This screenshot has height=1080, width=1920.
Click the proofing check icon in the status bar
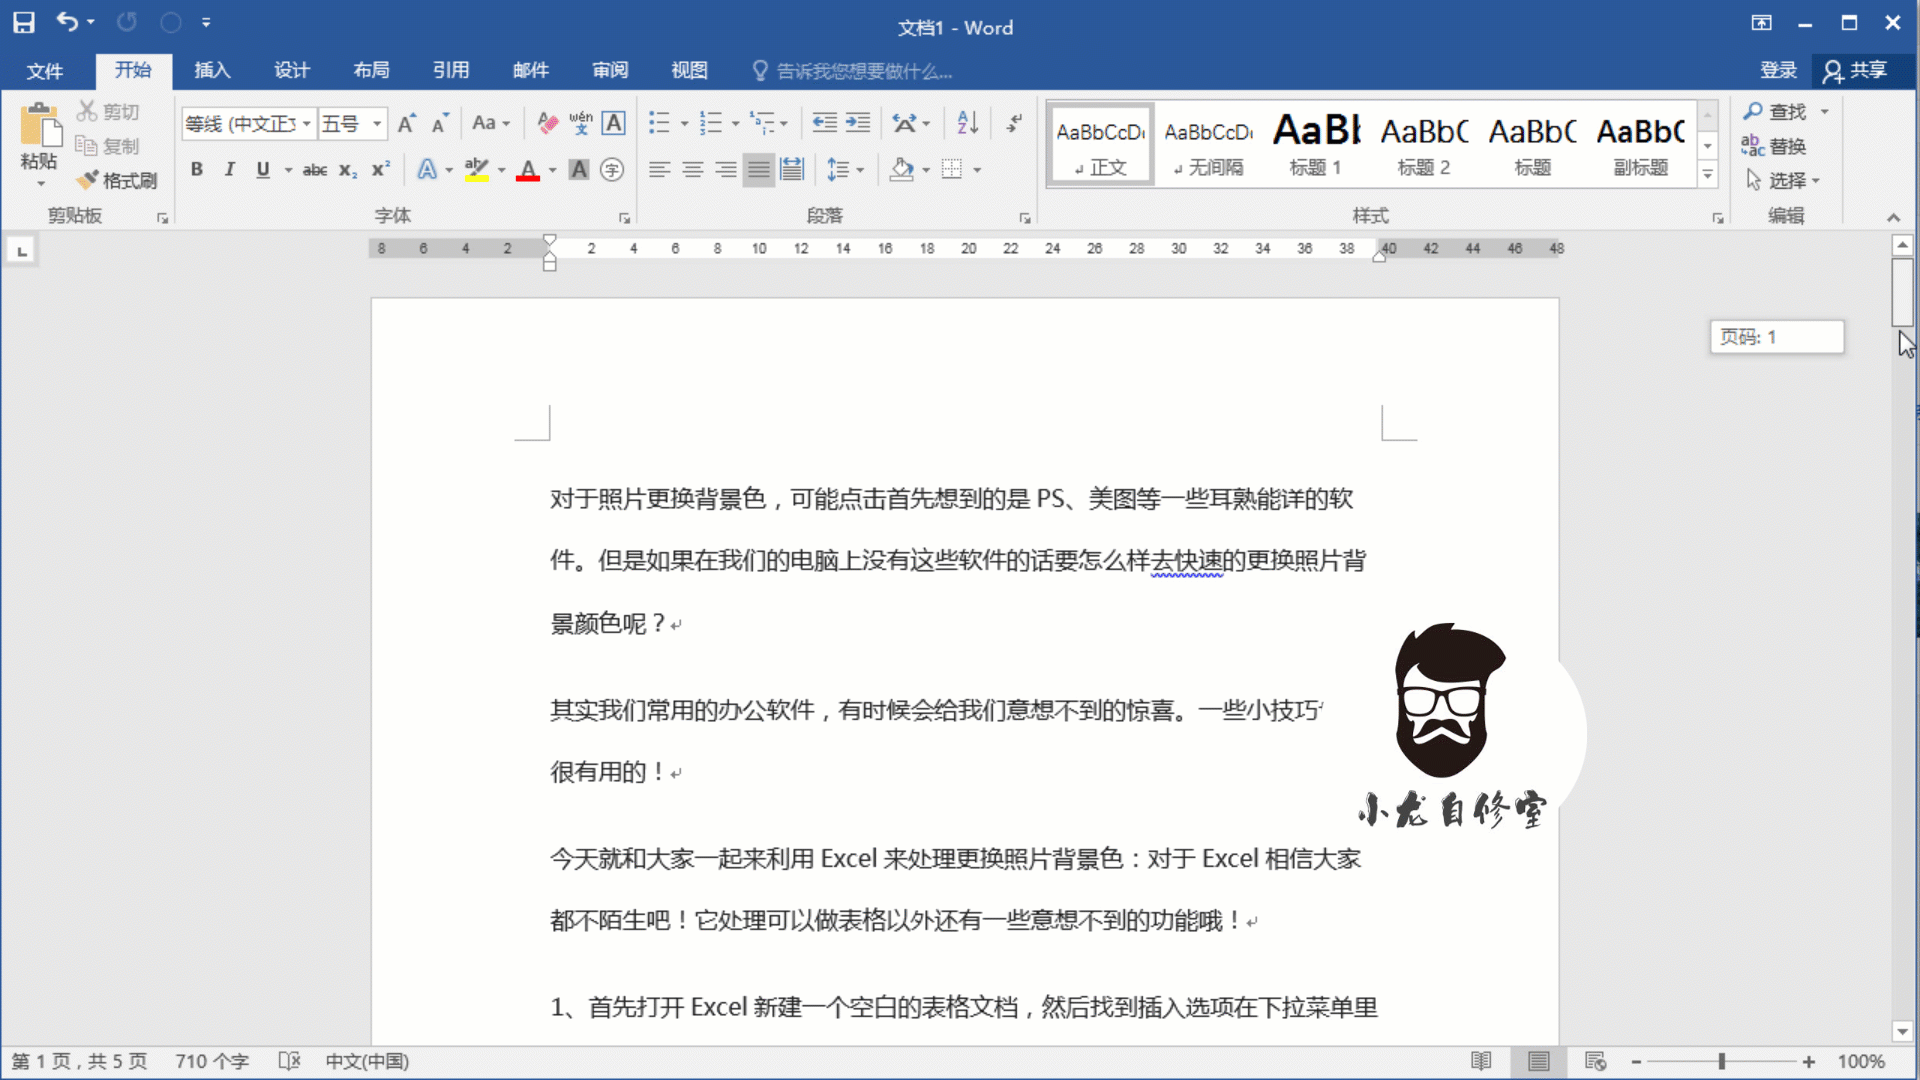click(x=289, y=1061)
